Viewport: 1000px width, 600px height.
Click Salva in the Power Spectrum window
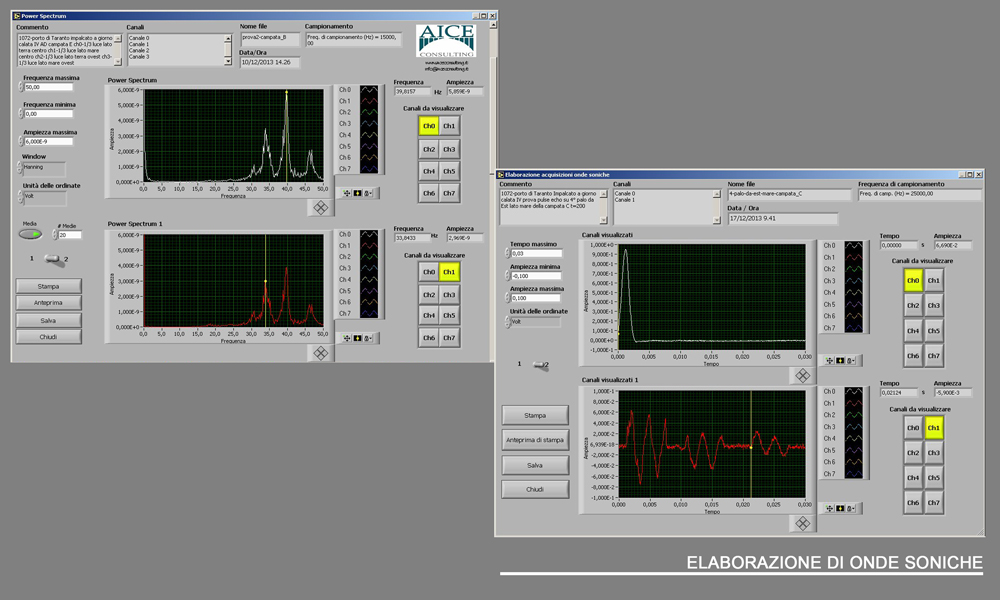48,320
